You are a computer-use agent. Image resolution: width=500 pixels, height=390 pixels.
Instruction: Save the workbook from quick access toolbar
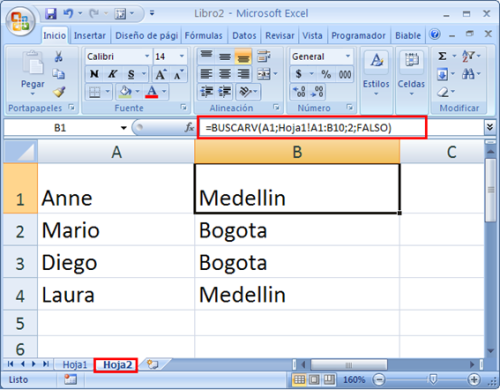tap(51, 13)
